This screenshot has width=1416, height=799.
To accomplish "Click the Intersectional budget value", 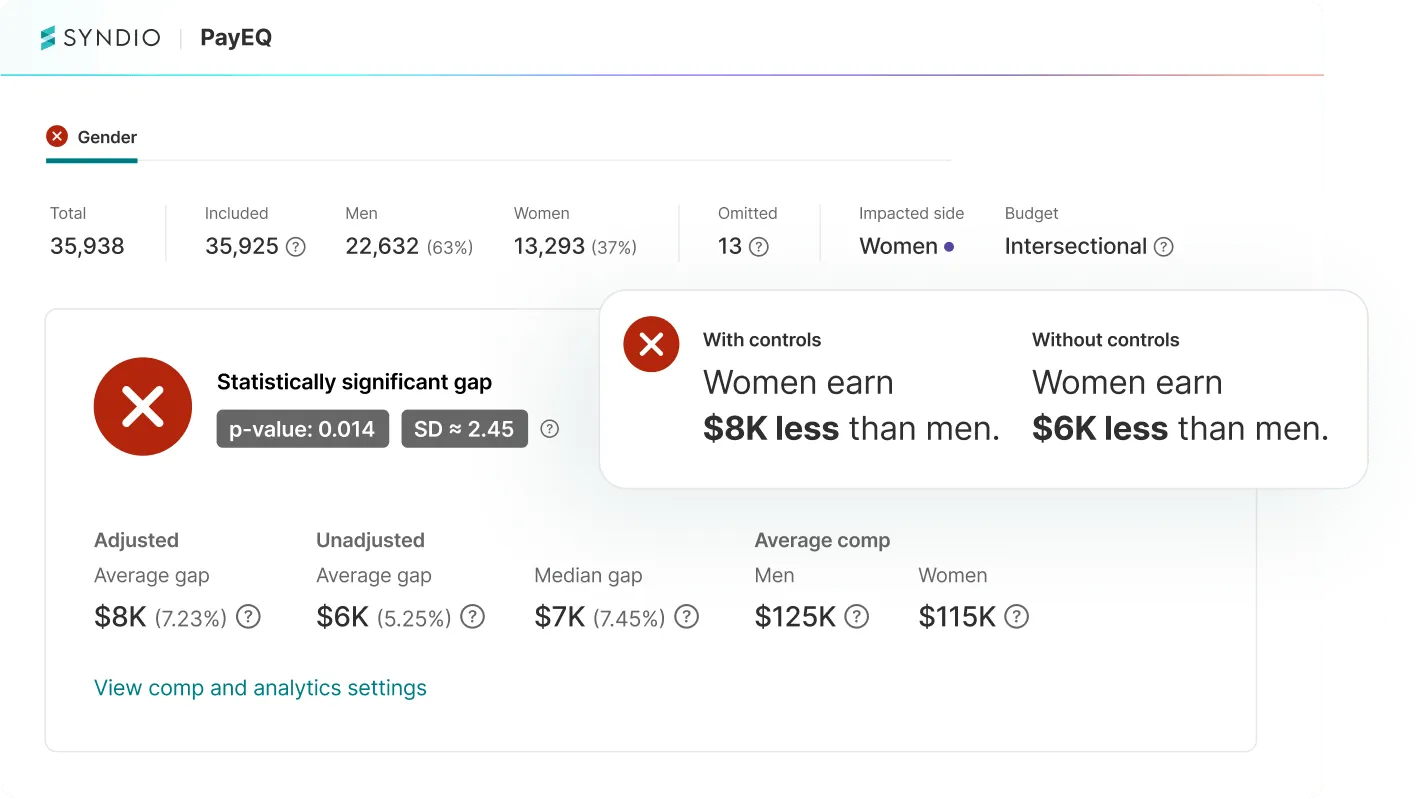I will (x=1075, y=247).
